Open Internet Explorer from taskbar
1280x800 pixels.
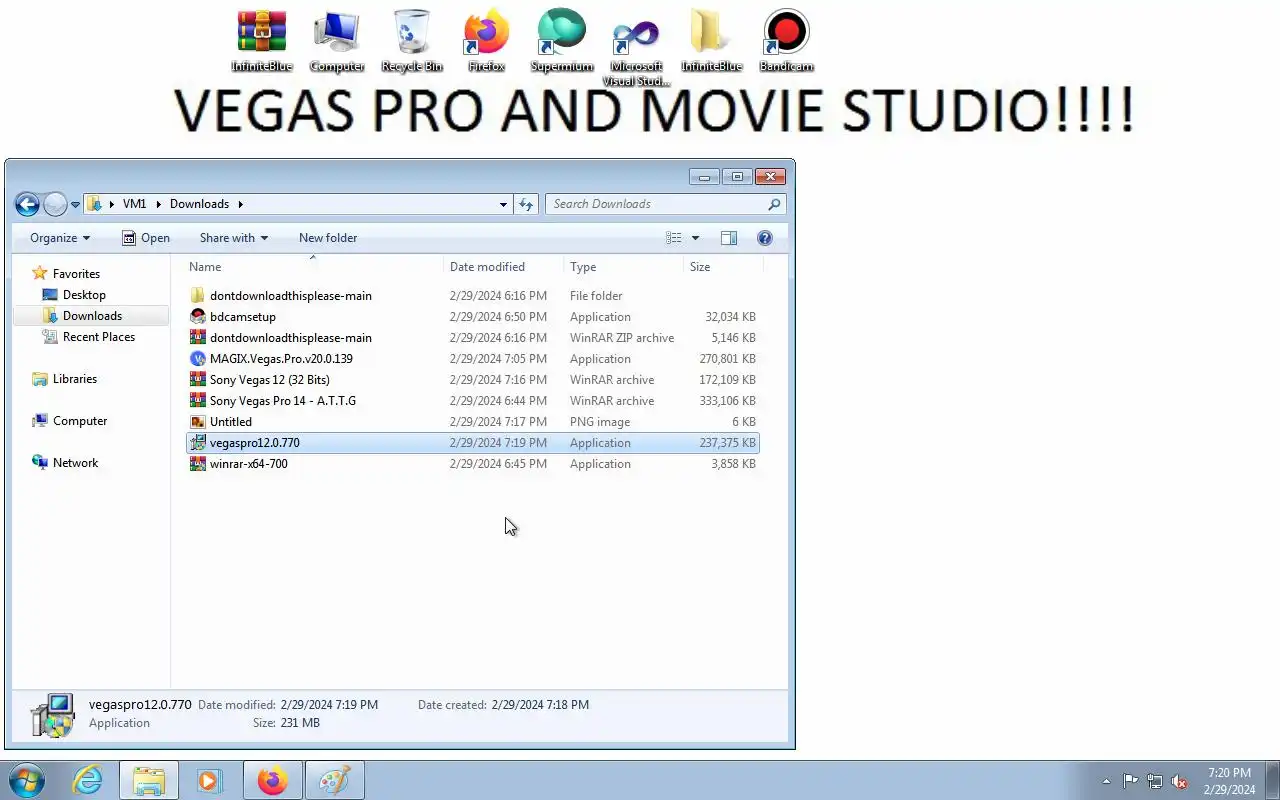(x=88, y=780)
